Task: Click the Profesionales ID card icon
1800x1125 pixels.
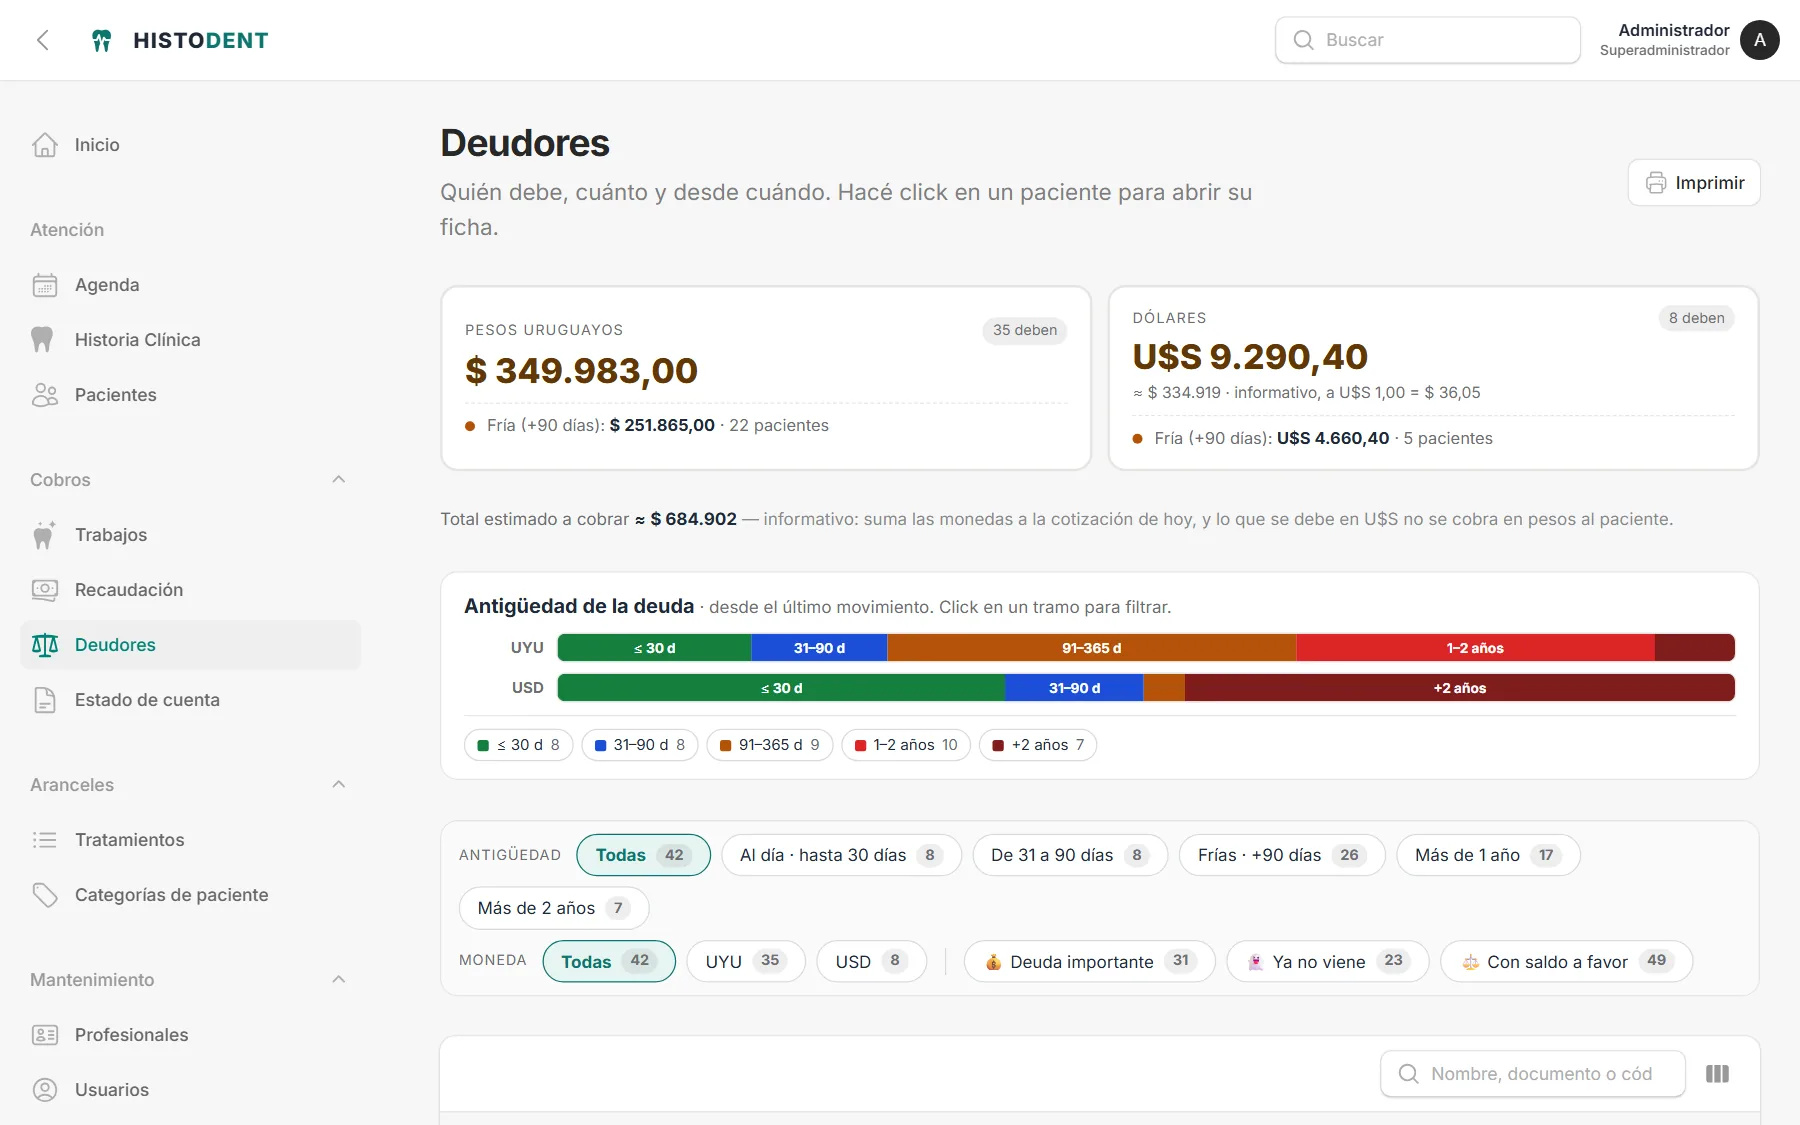Action: 45,1035
